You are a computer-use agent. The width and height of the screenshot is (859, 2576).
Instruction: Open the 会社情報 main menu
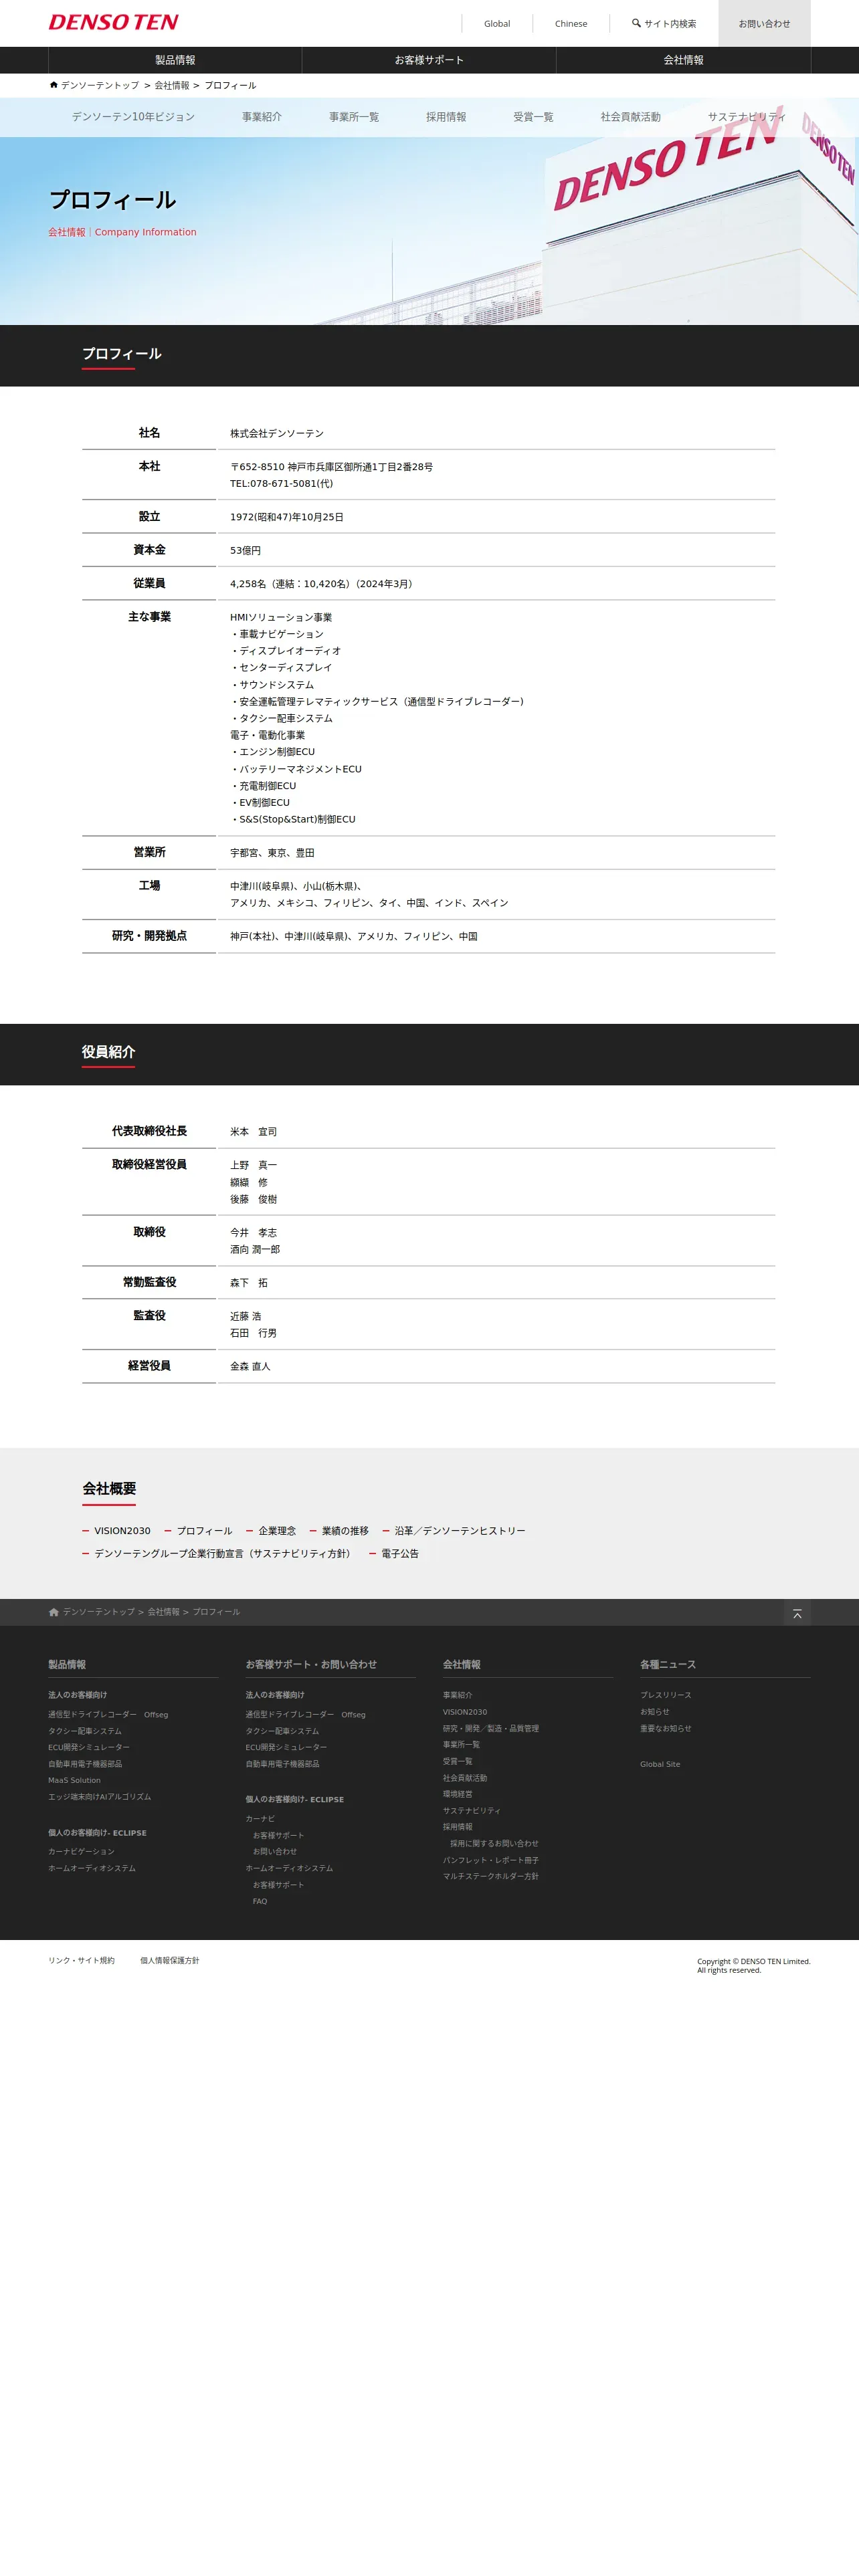(x=683, y=60)
